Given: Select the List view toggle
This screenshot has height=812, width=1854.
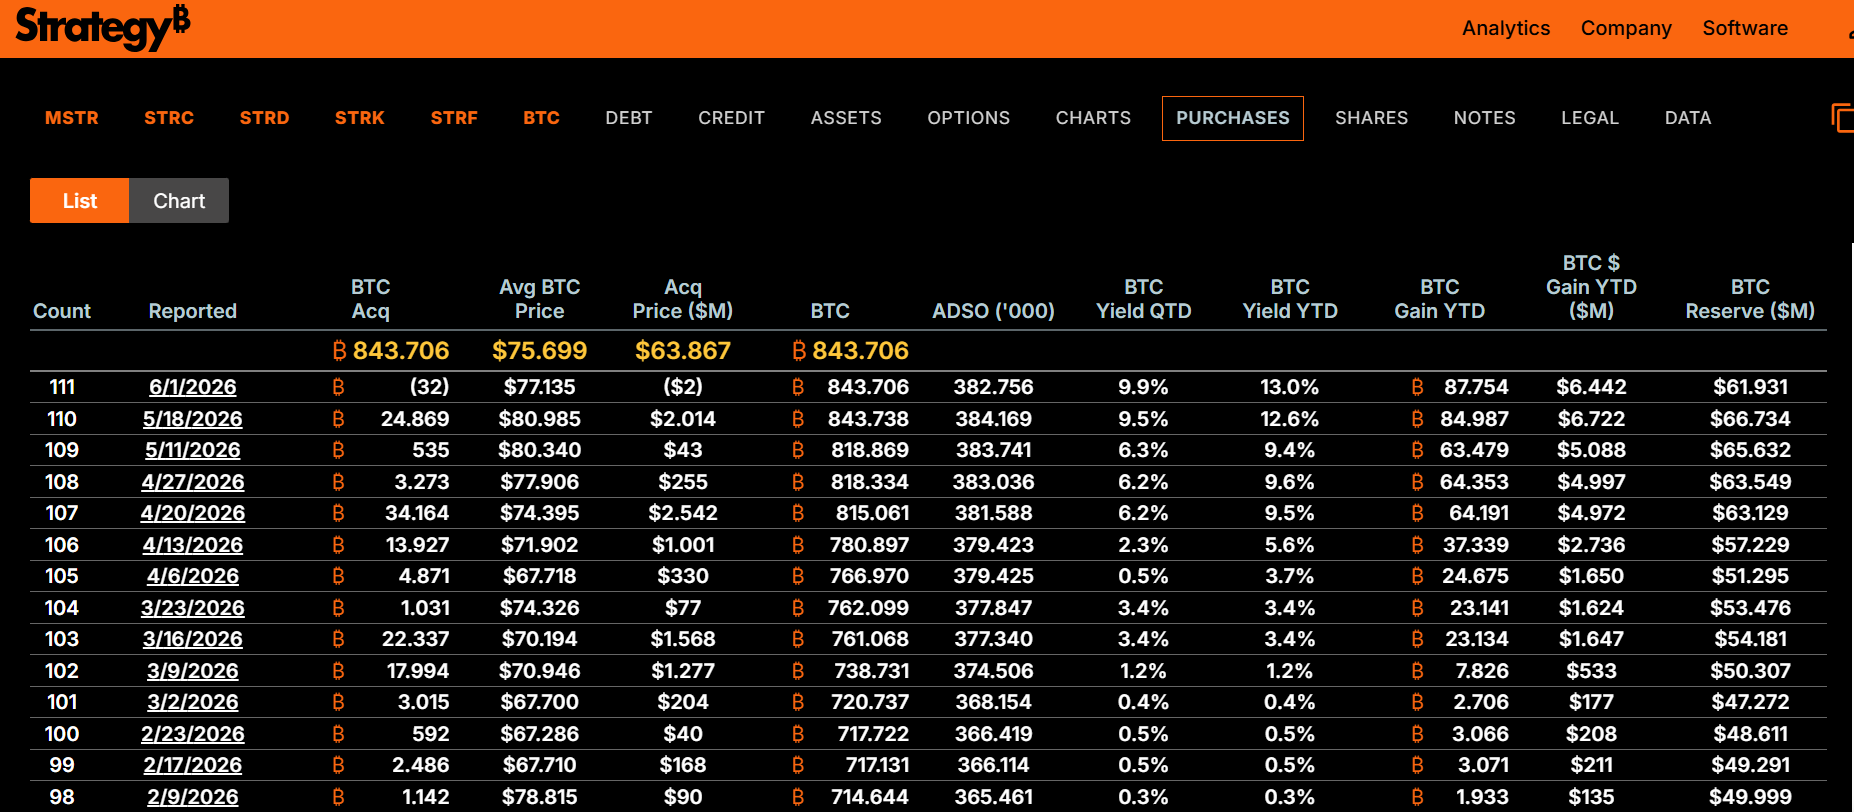Looking at the screenshot, I should pyautogui.click(x=80, y=201).
